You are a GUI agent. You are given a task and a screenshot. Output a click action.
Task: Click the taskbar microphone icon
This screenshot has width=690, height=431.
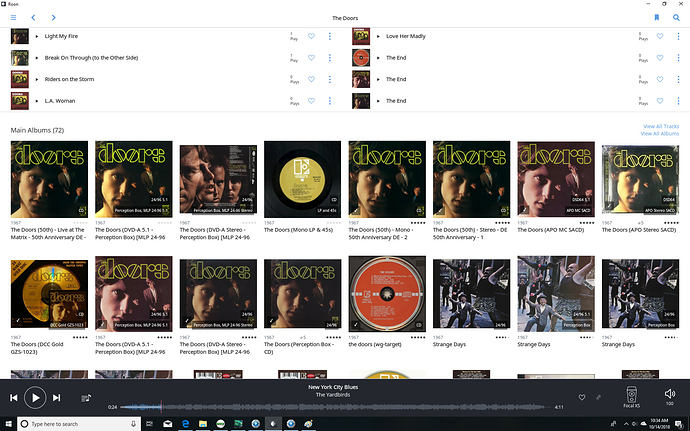coord(133,424)
